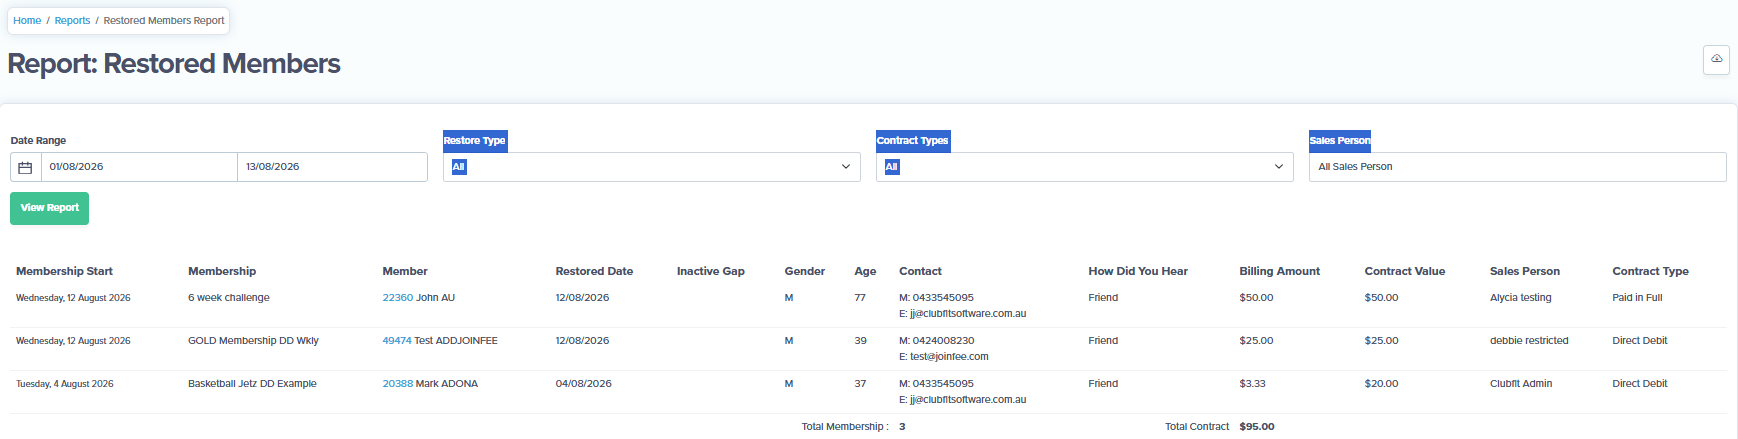Go to Reports breadcrumb

(x=72, y=20)
